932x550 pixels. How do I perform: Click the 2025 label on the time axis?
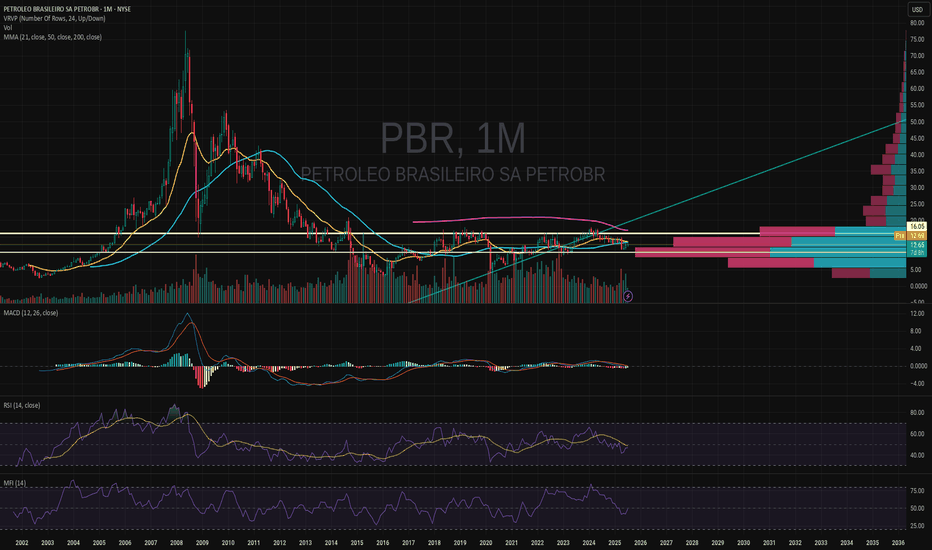615,543
